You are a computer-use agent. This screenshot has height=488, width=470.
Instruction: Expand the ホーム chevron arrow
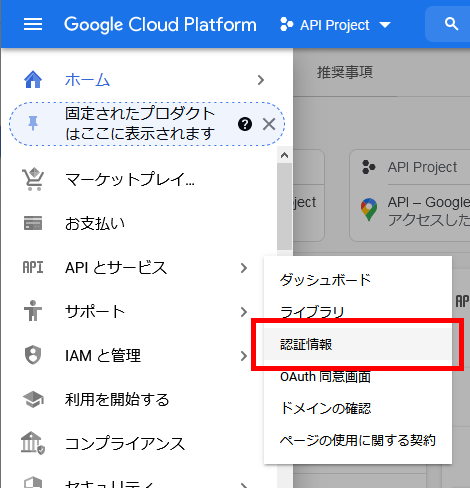pyautogui.click(x=261, y=80)
